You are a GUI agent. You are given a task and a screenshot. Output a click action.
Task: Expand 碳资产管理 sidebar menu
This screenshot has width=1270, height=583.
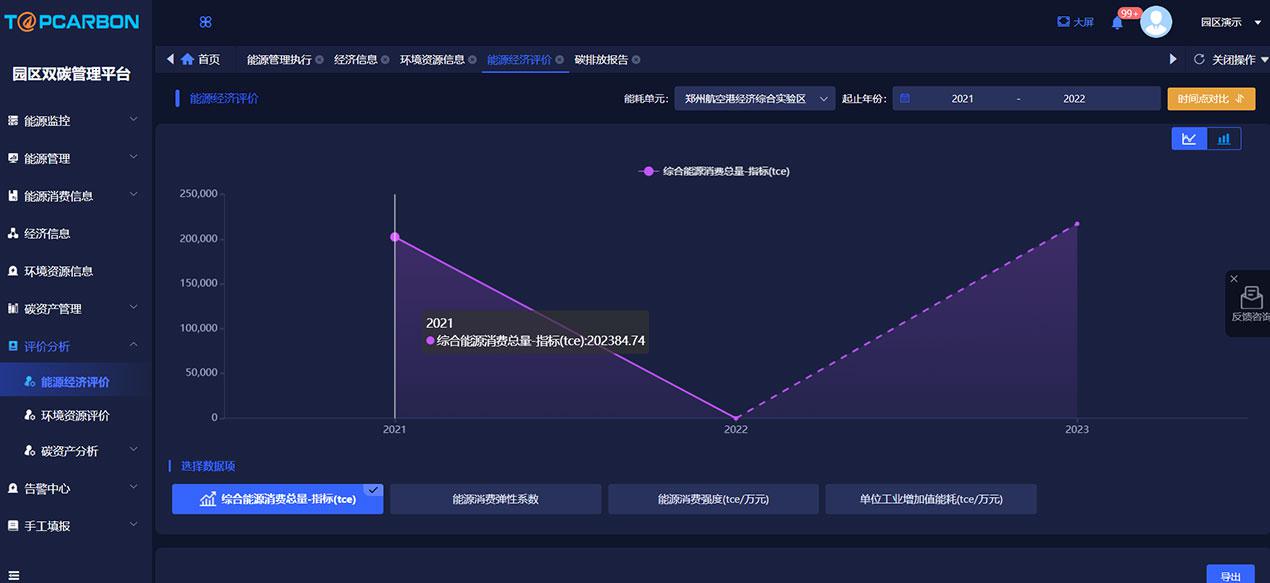[x=70, y=309]
